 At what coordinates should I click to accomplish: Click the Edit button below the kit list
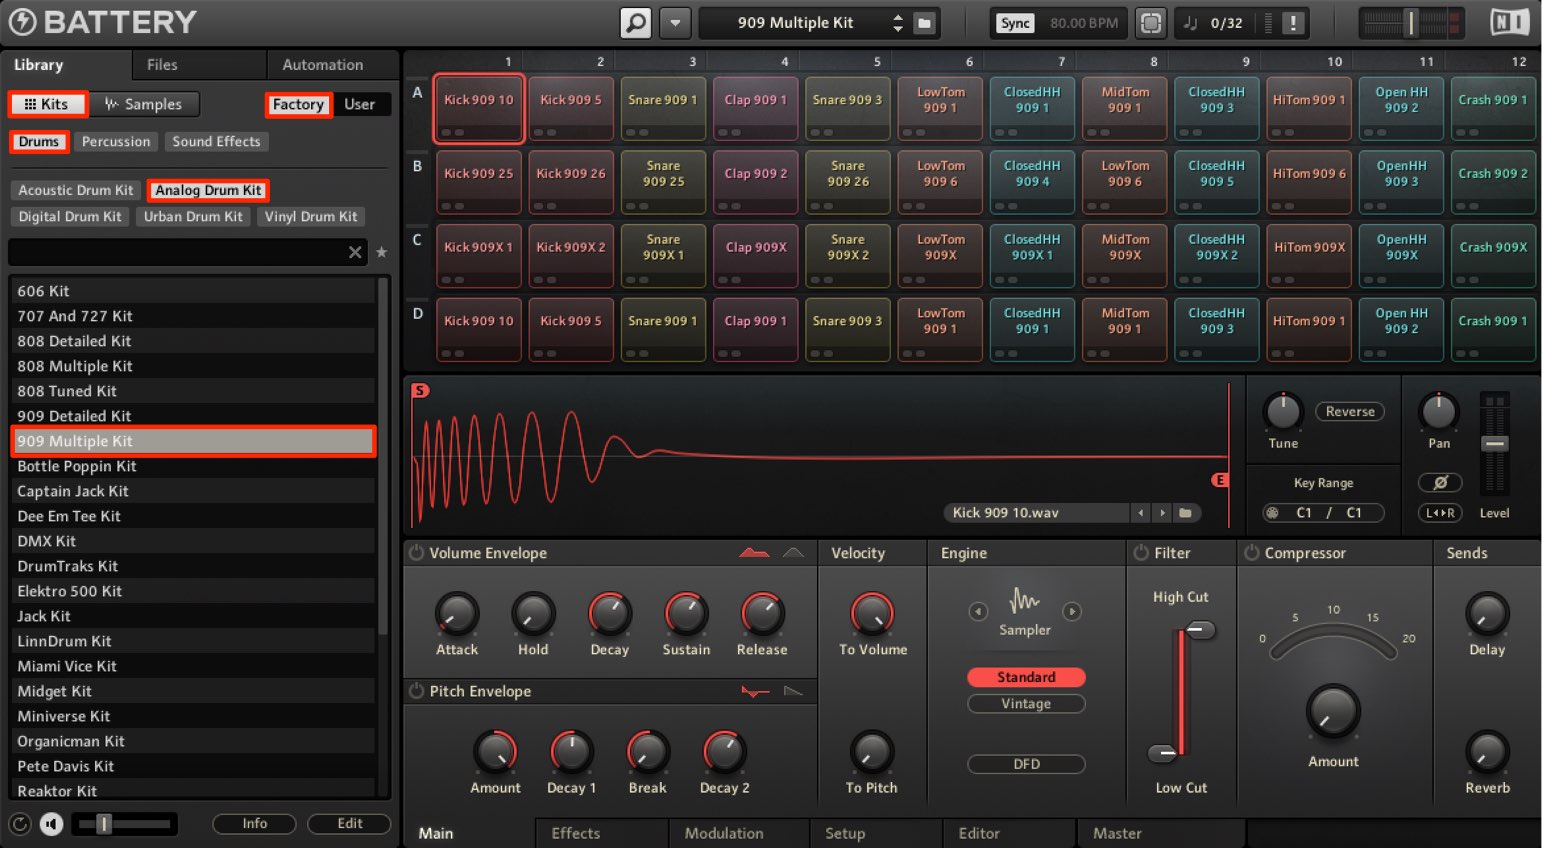click(x=350, y=823)
